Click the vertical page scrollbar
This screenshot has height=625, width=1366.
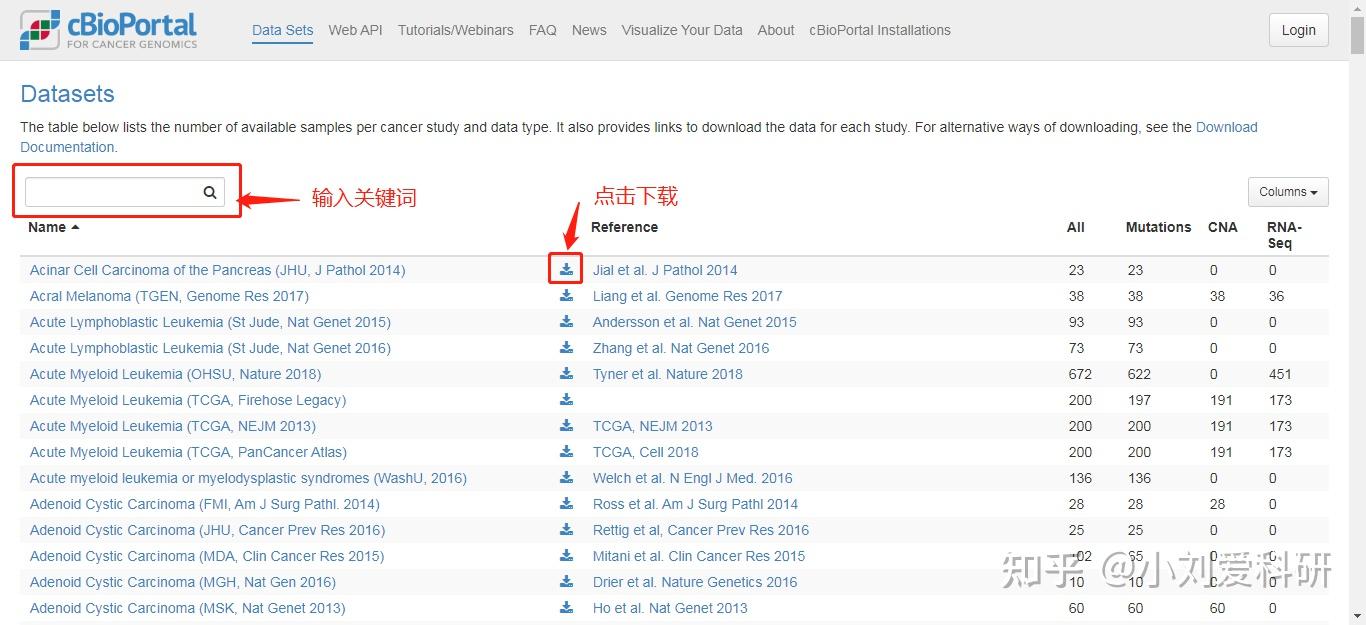pos(1359,300)
